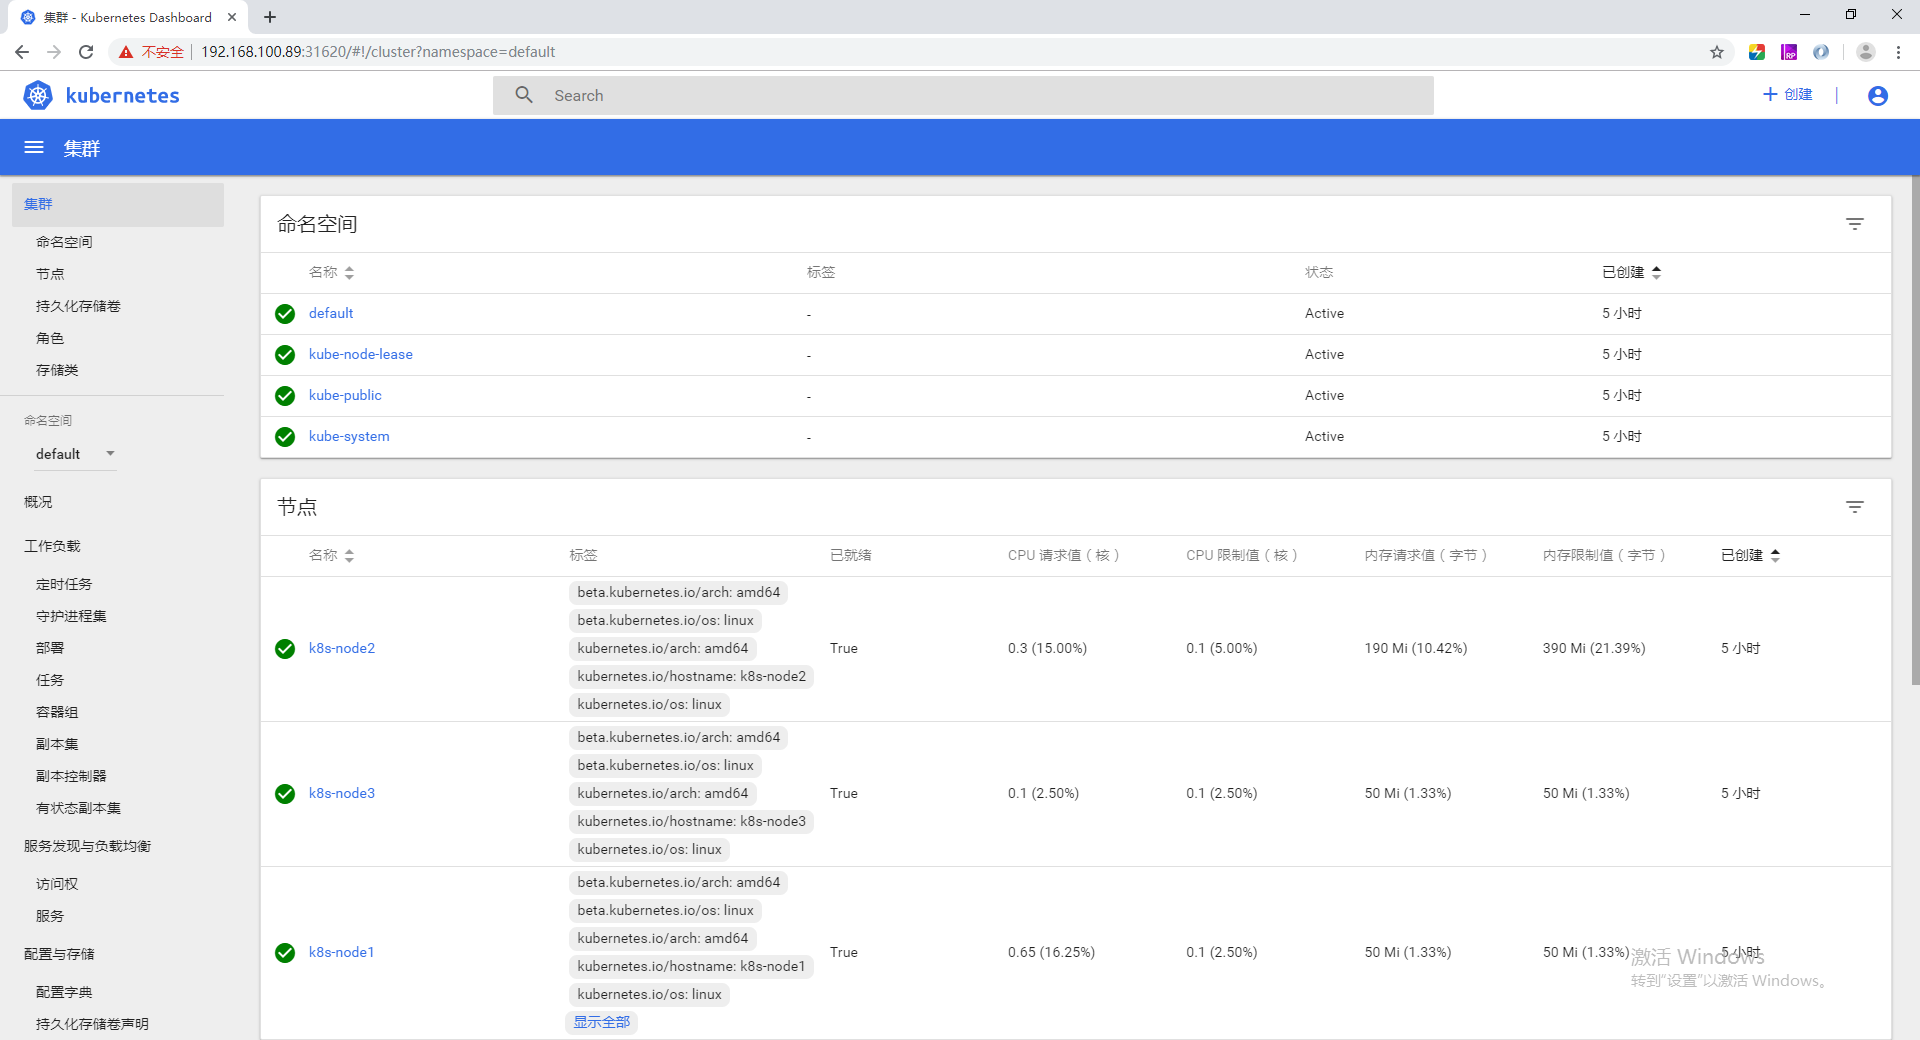Sort namespaces by 名称 column
This screenshot has height=1040, width=1920.
point(331,272)
